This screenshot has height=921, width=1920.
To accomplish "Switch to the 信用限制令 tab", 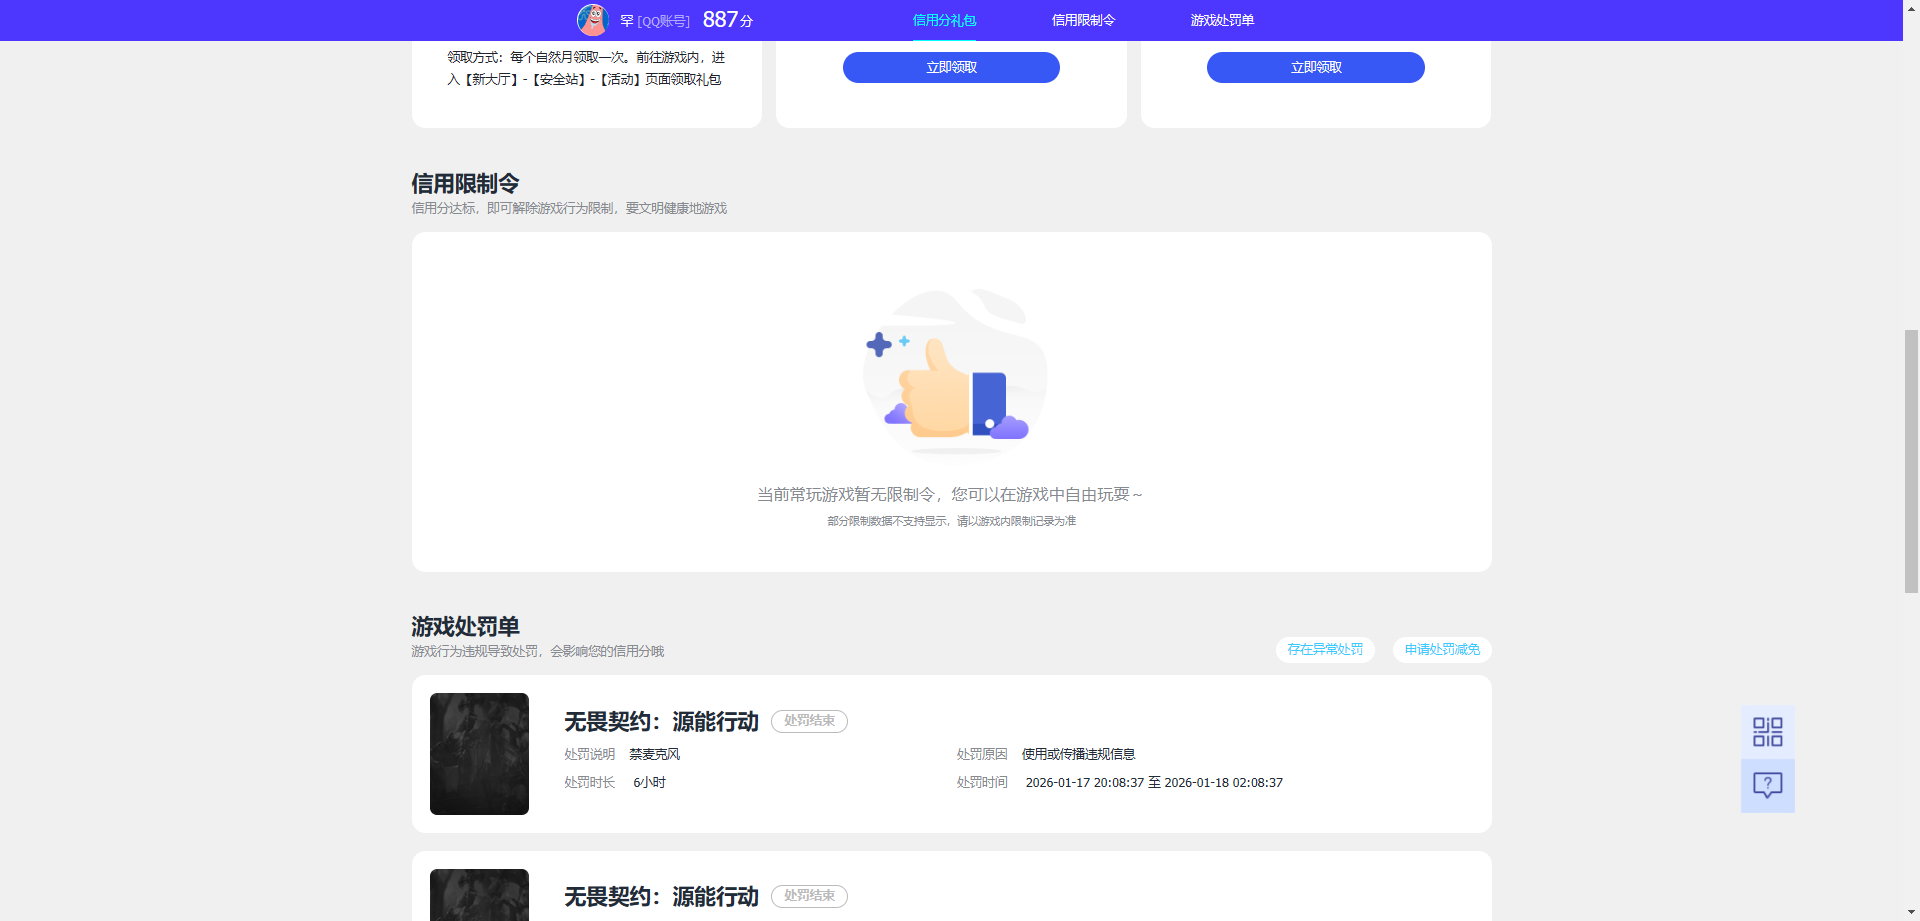I will coord(1083,19).
